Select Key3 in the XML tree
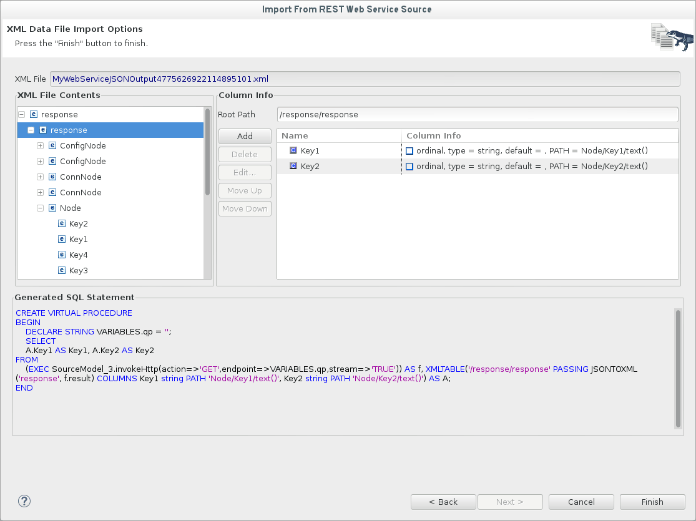696x521 pixels. pyautogui.click(x=79, y=270)
